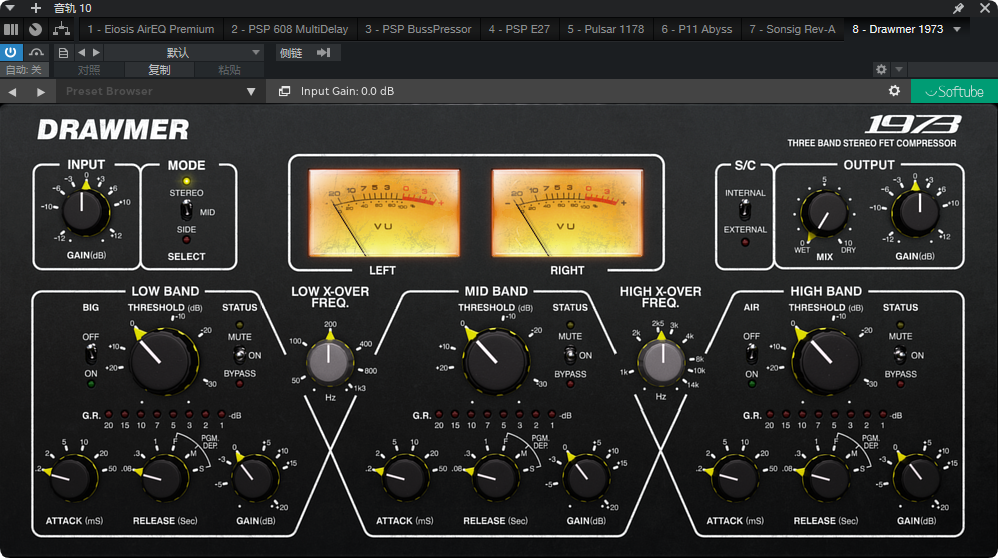
Task: Click the sidechain source arrow icon
Action: point(323,52)
